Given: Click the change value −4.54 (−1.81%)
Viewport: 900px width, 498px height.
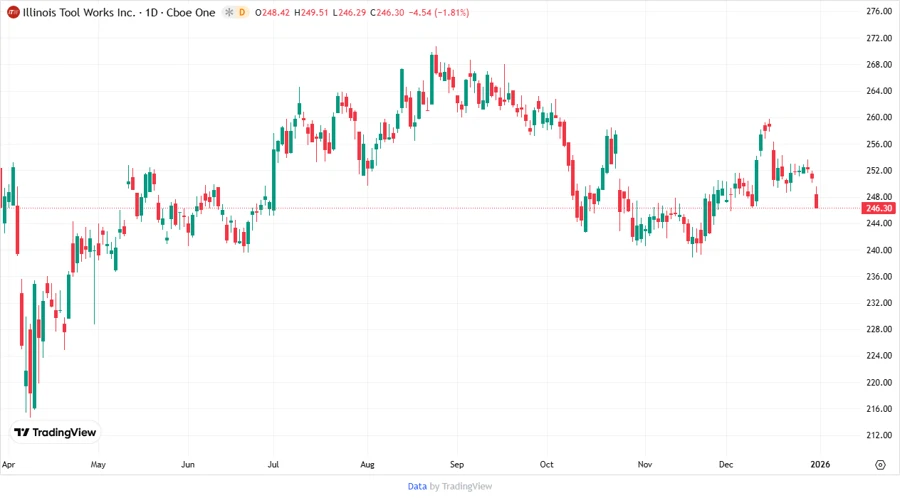Looking at the screenshot, I should tap(439, 13).
